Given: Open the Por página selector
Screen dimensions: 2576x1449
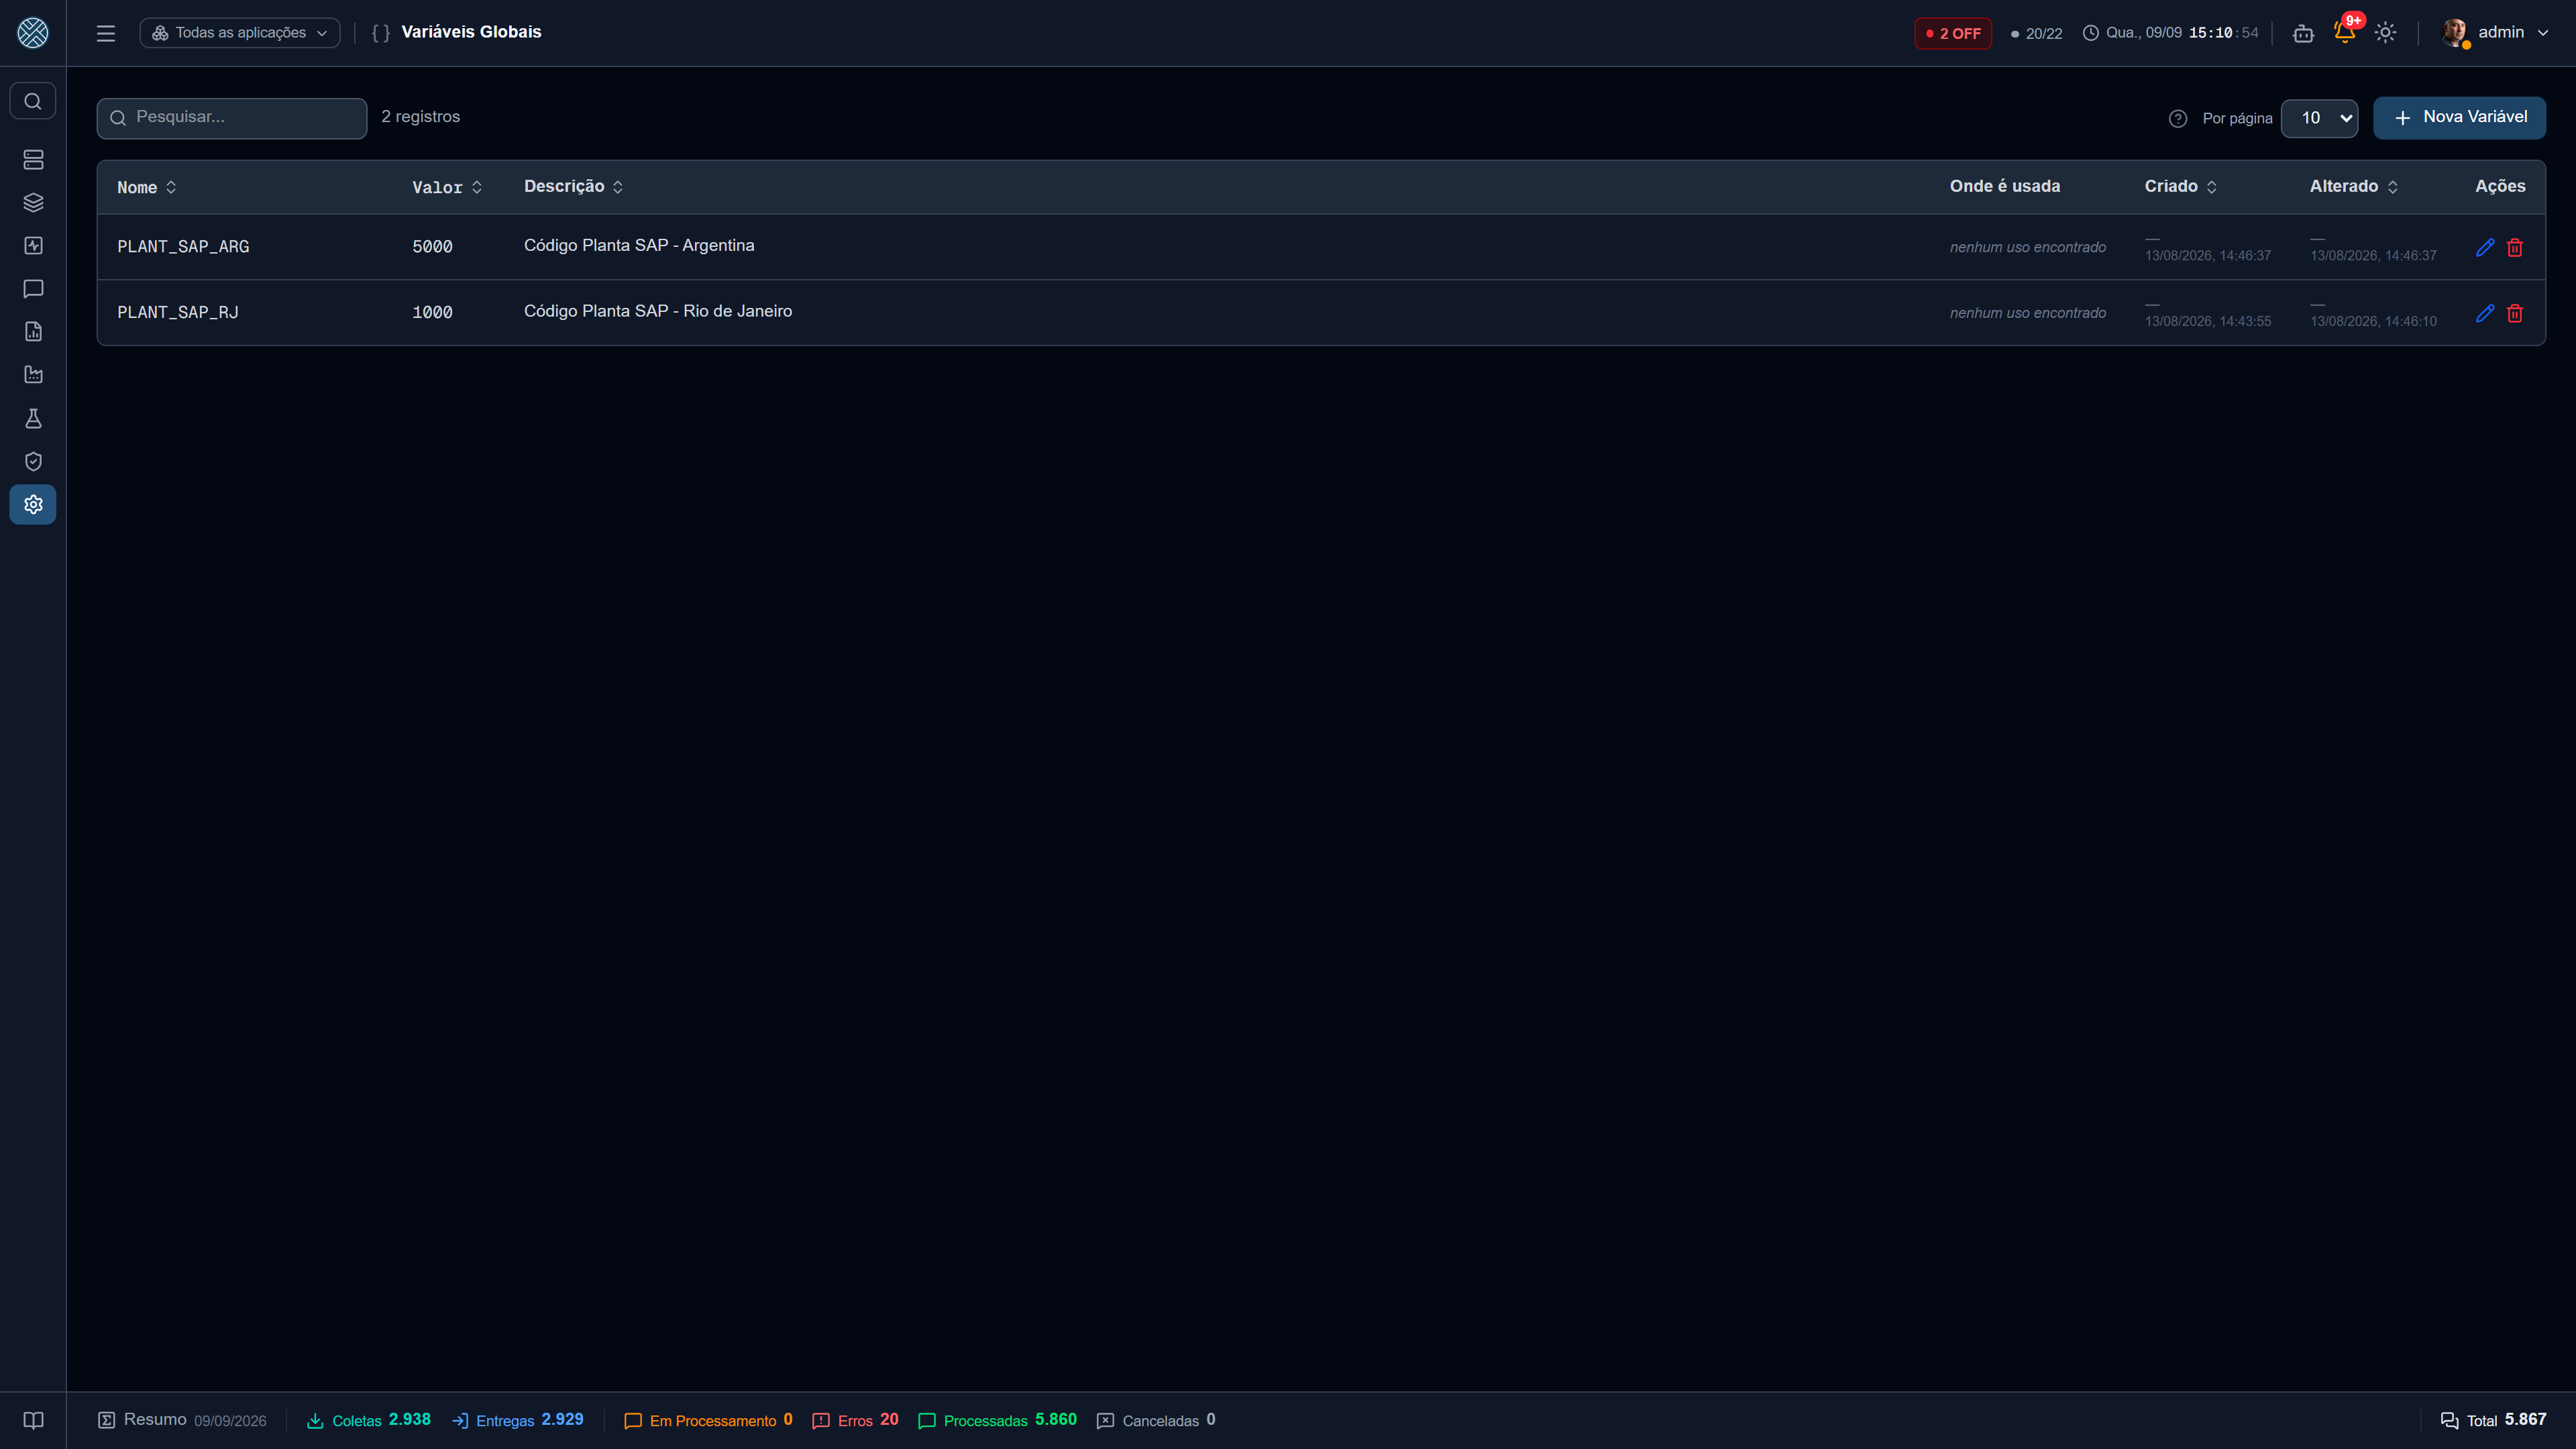Looking at the screenshot, I should click(x=2319, y=118).
